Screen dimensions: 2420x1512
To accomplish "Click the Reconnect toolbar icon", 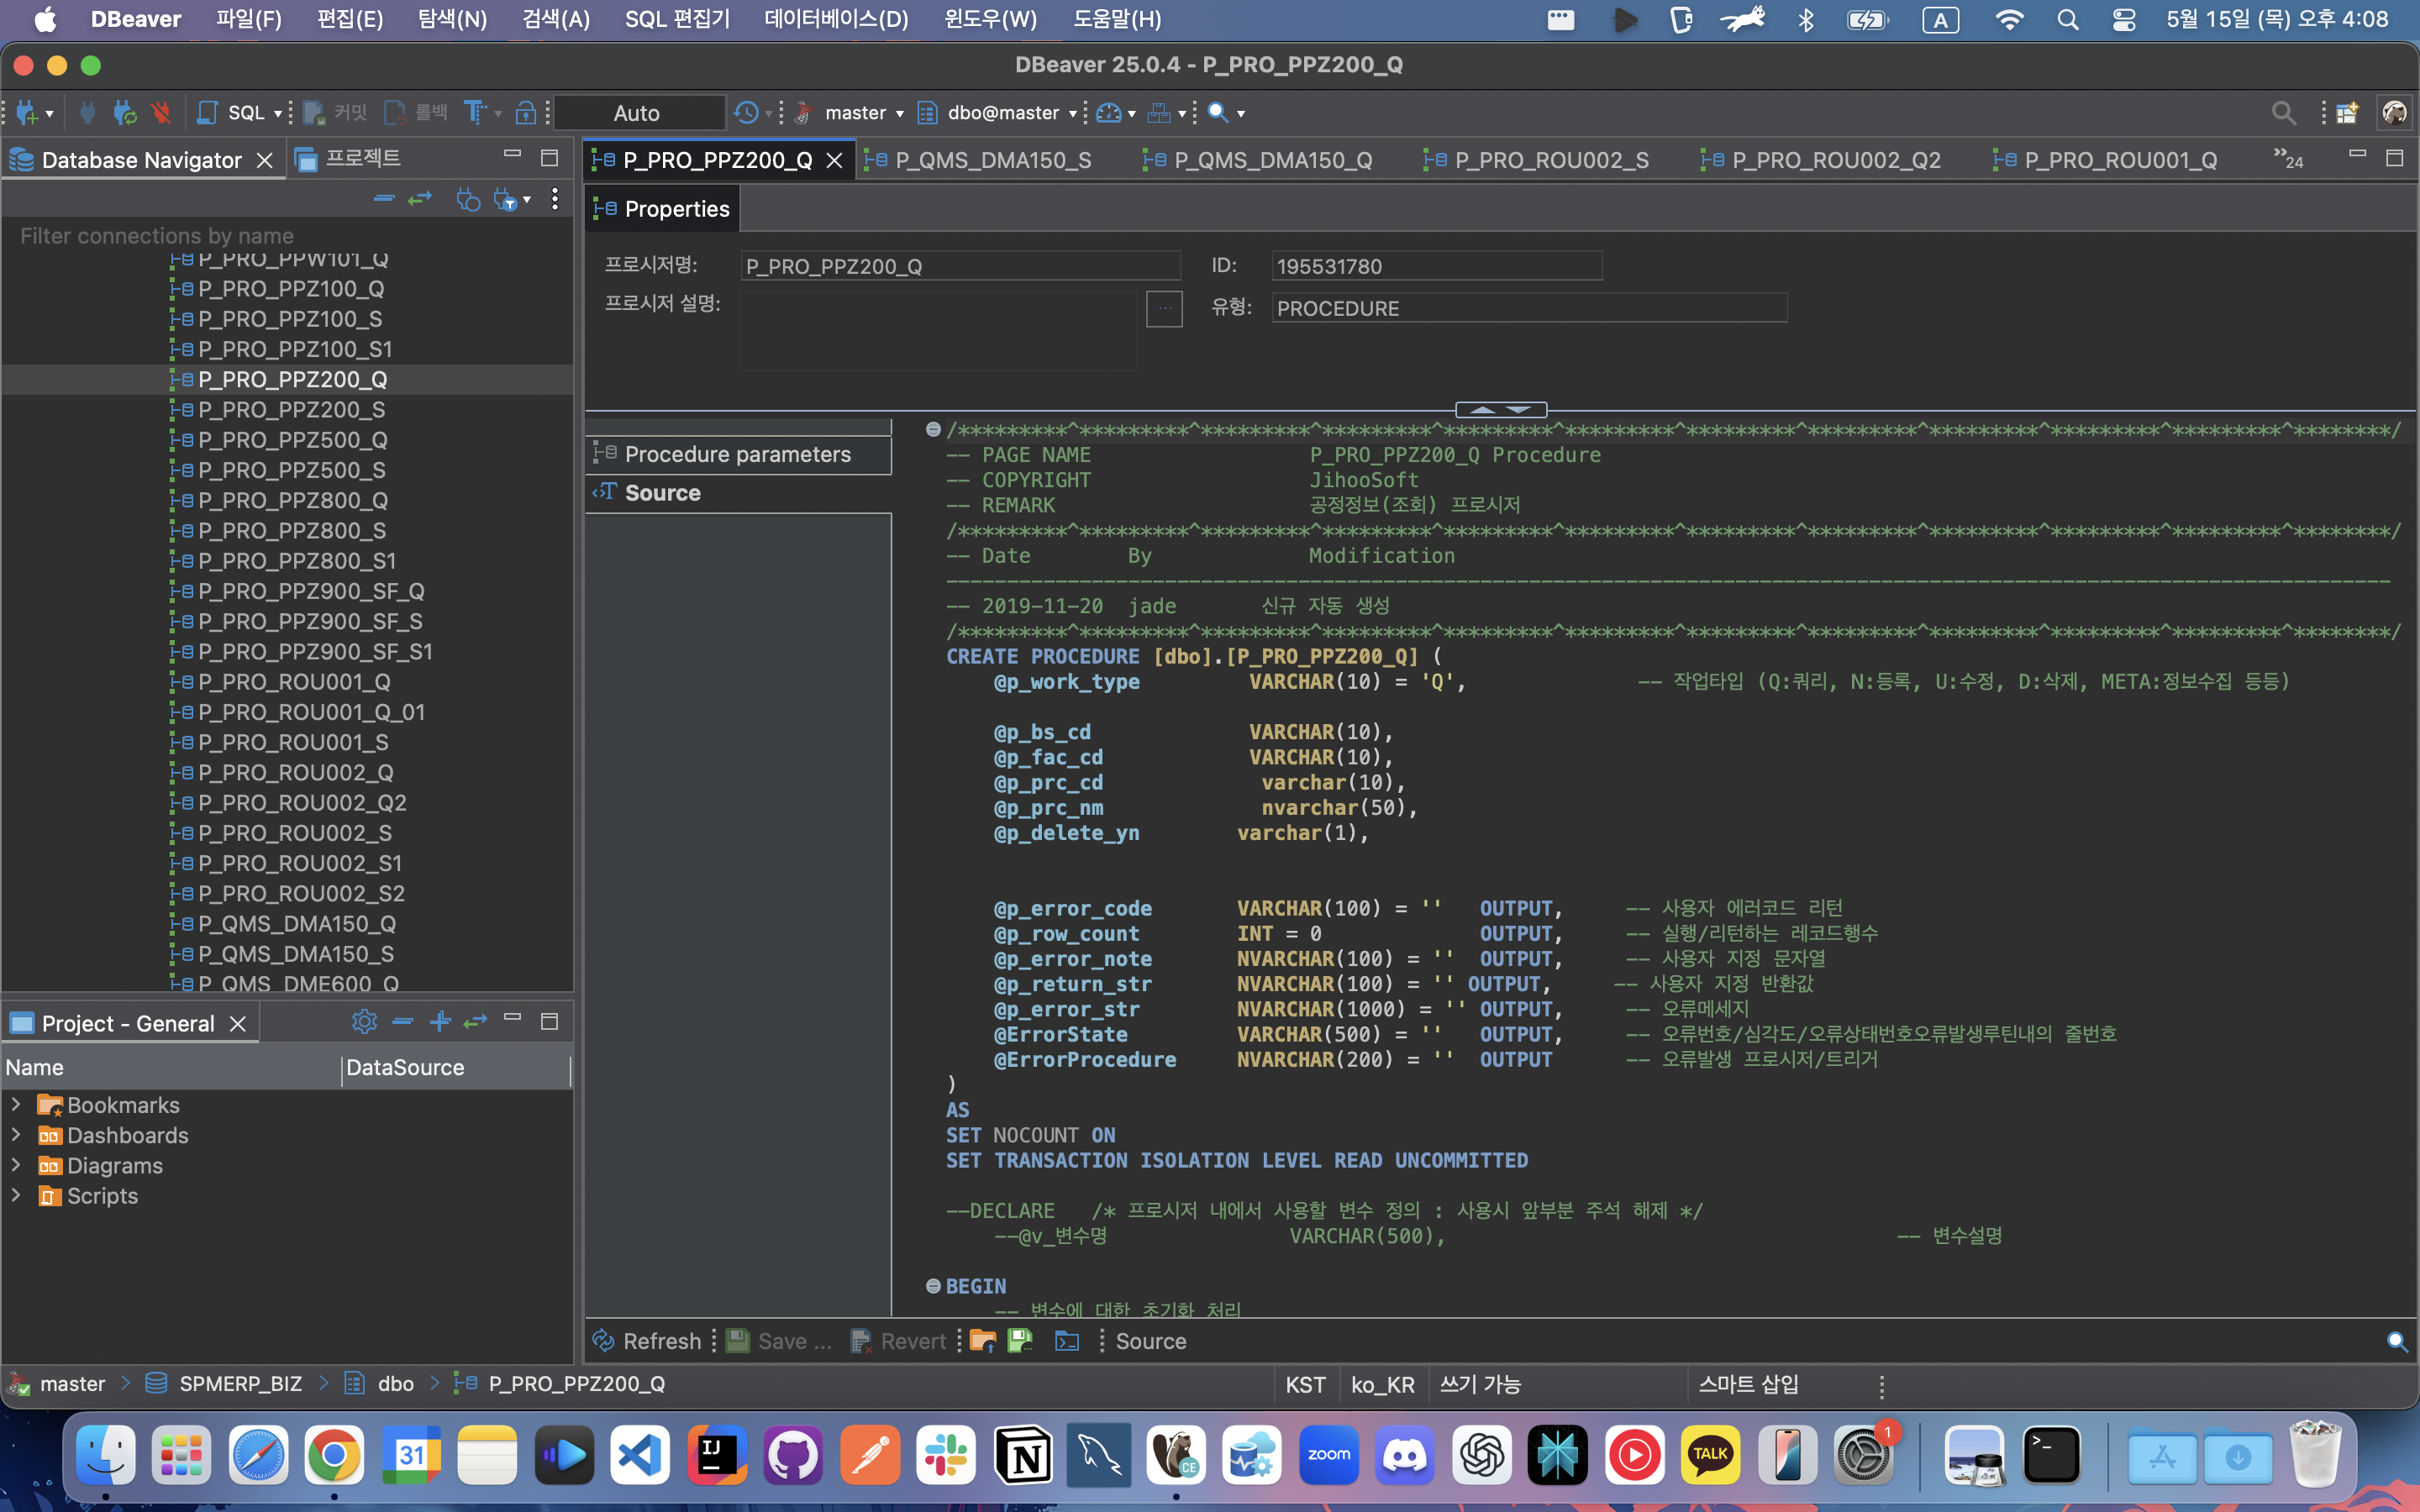I will point(125,113).
